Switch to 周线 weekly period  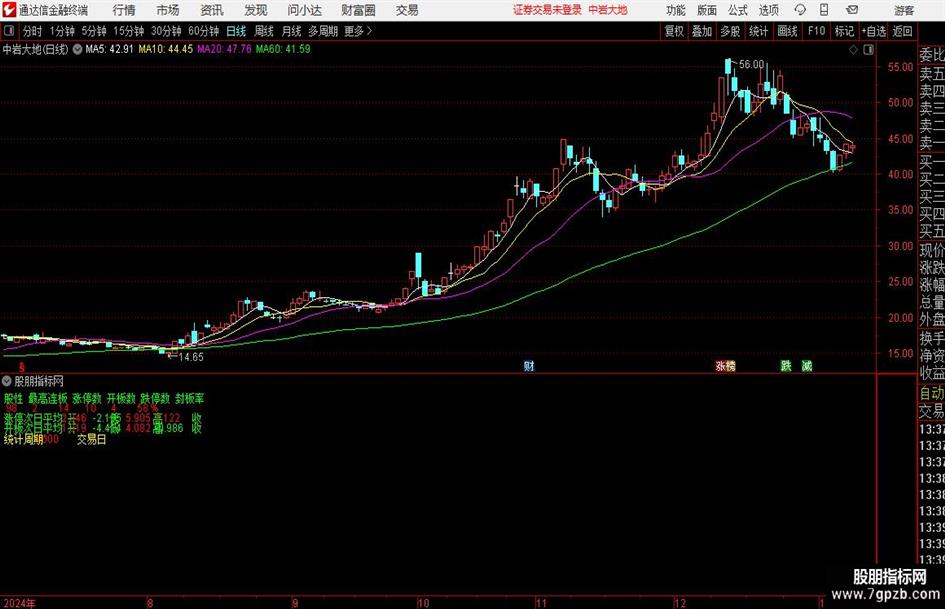click(264, 31)
